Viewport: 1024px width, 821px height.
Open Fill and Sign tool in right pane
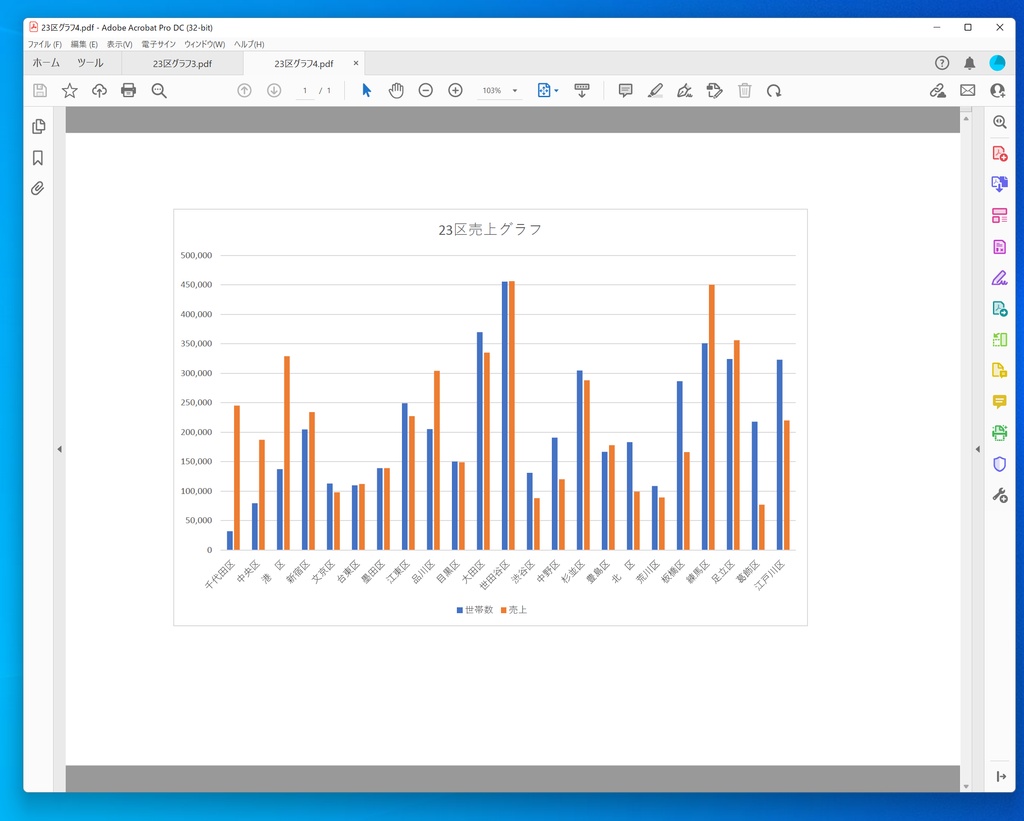tap(1000, 278)
